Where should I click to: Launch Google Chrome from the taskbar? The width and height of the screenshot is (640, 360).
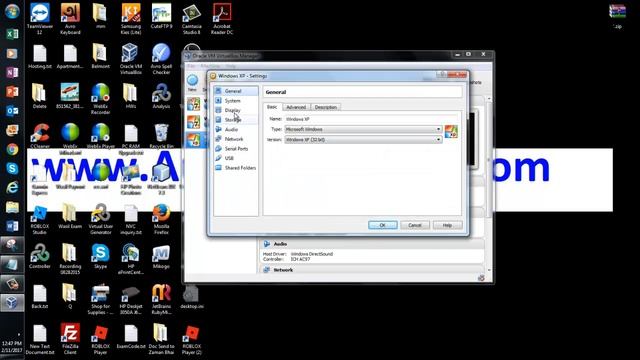[x=12, y=149]
